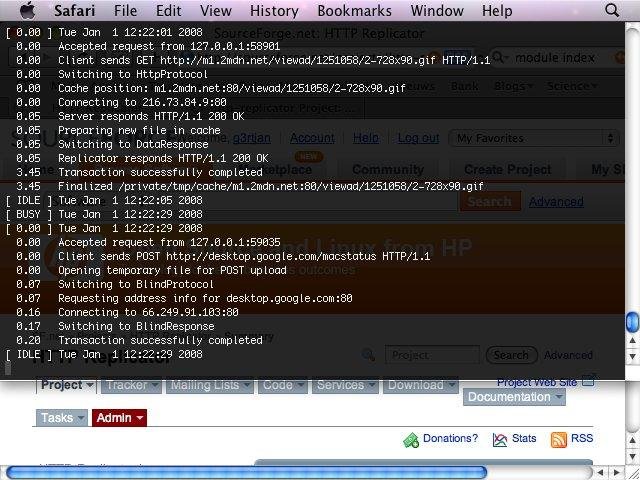The image size is (640, 480).
Task: Click the '[ BUSY ]' status line
Action: tap(104, 214)
